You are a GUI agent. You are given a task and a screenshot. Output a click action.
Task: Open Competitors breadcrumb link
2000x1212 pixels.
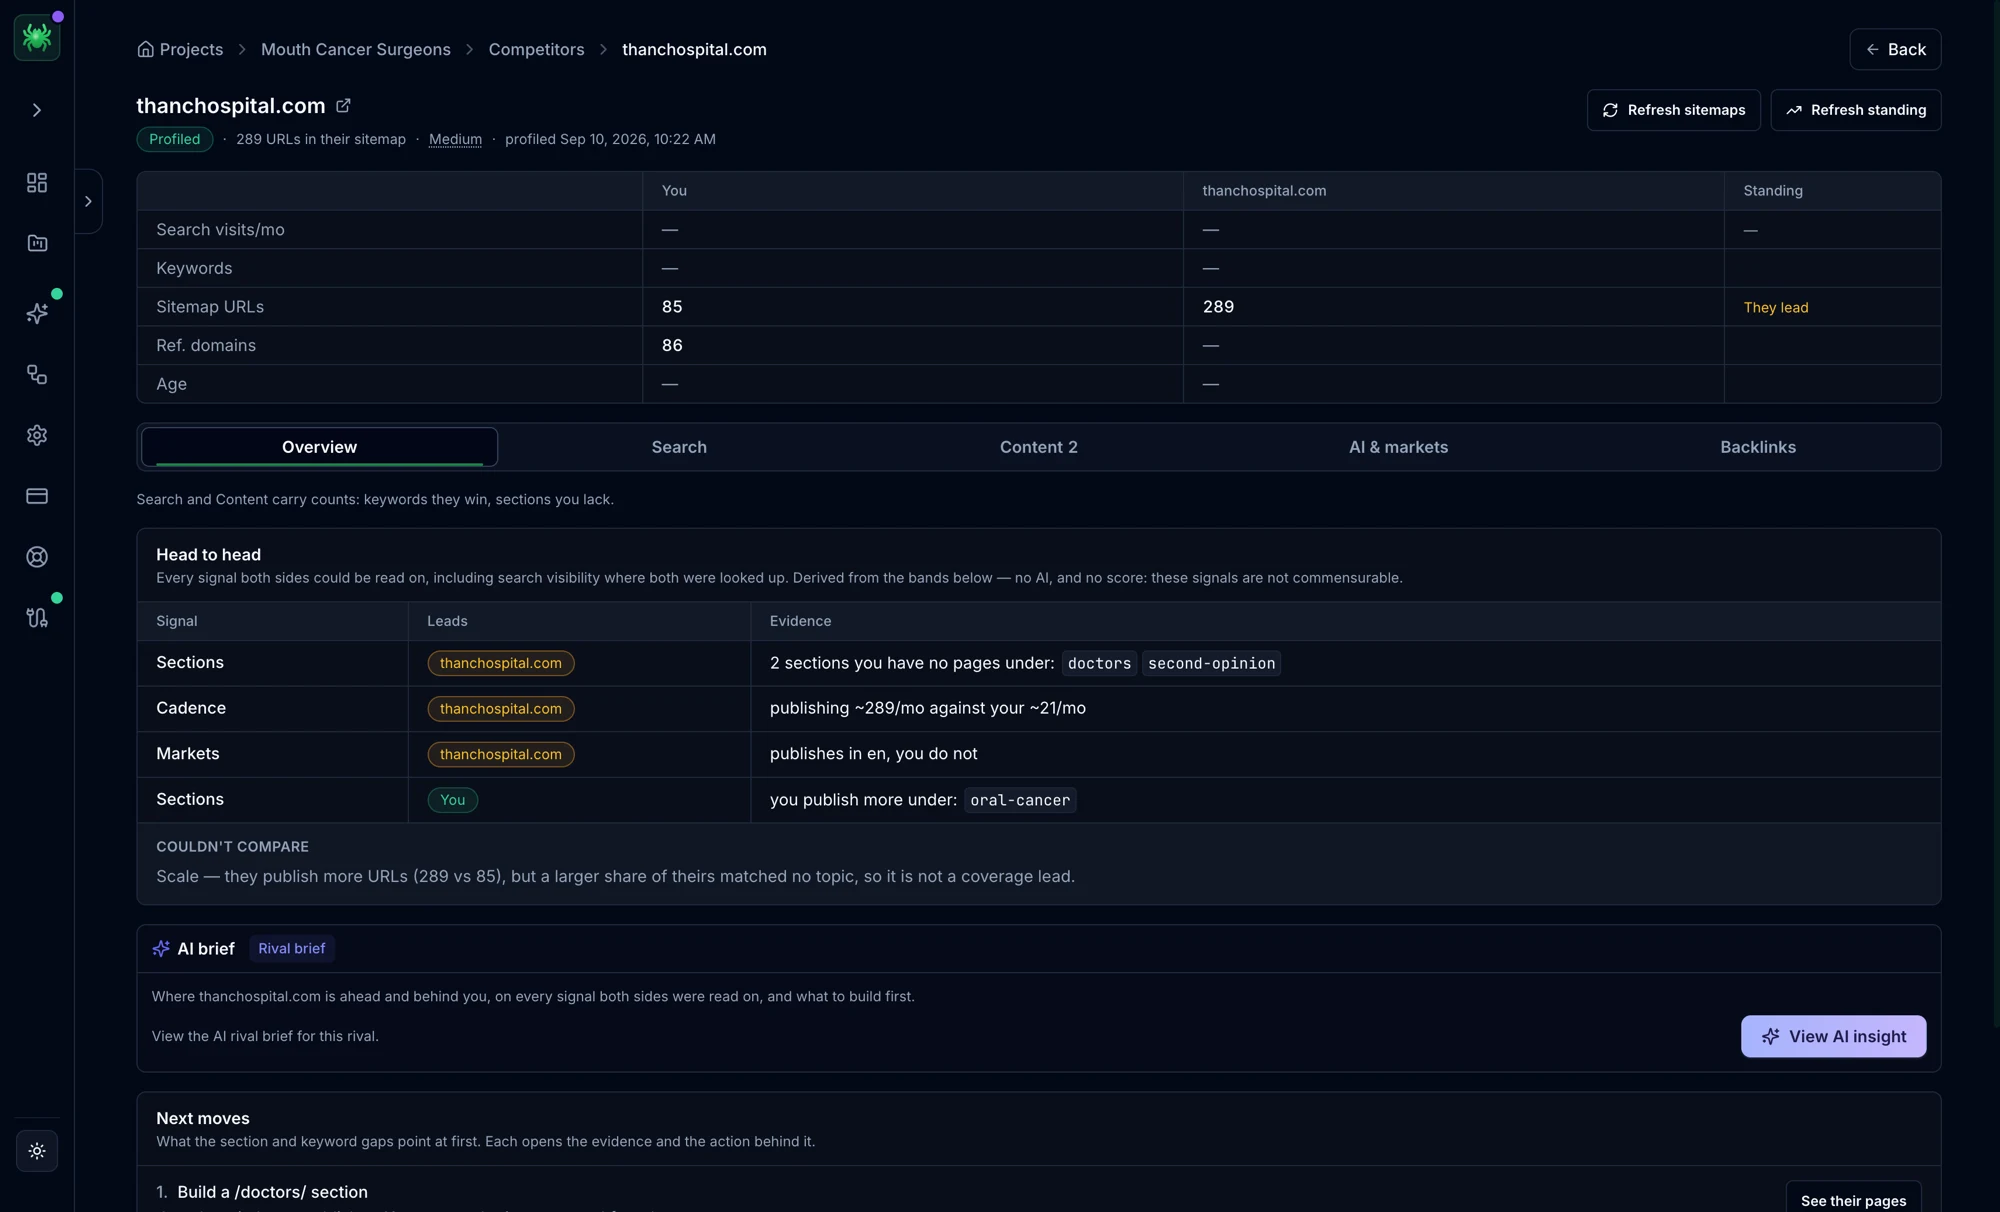pyautogui.click(x=536, y=49)
